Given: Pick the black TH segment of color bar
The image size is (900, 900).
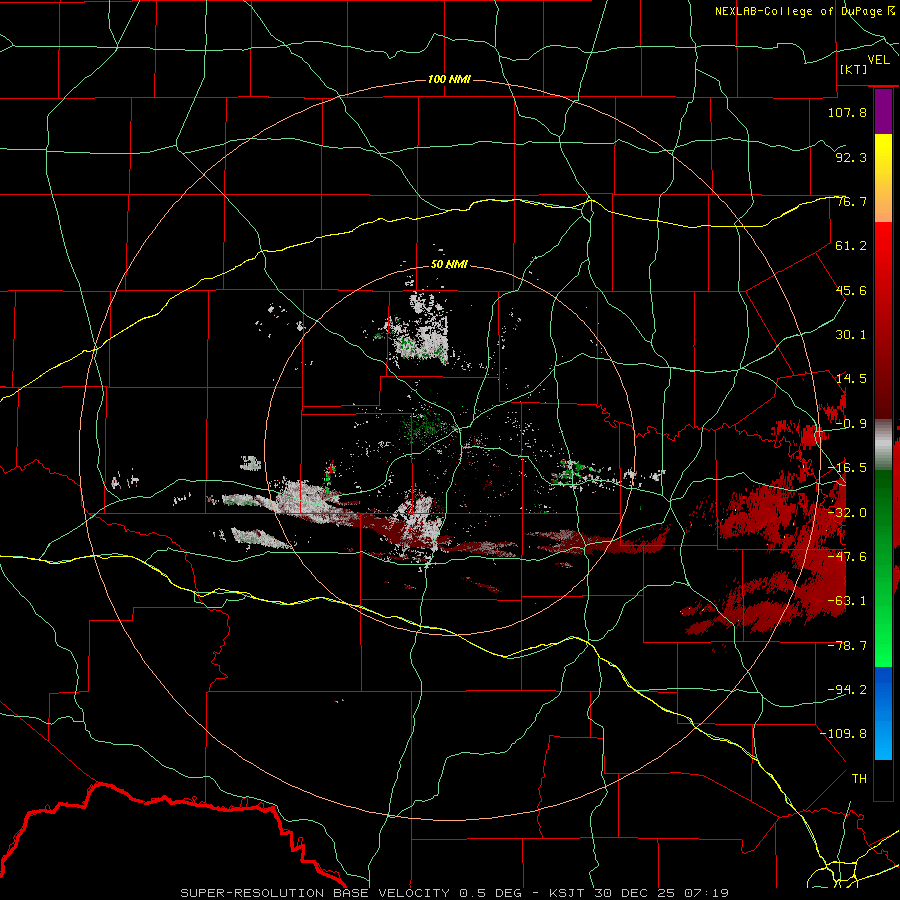Looking at the screenshot, I should (883, 779).
